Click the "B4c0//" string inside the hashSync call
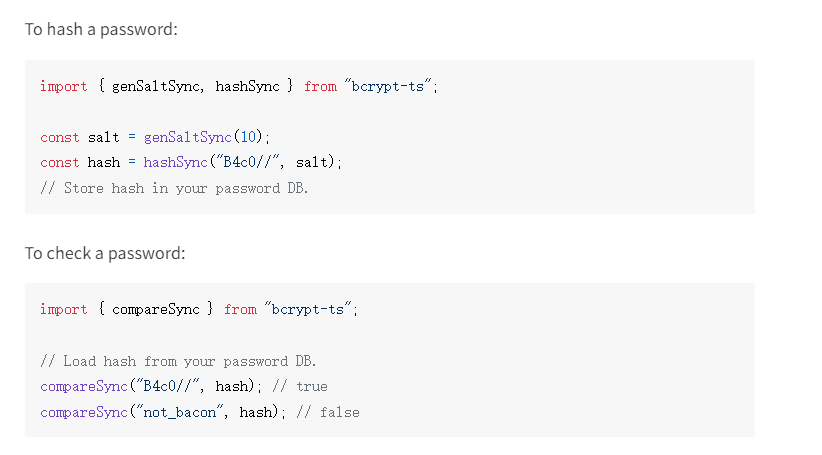 click(247, 162)
